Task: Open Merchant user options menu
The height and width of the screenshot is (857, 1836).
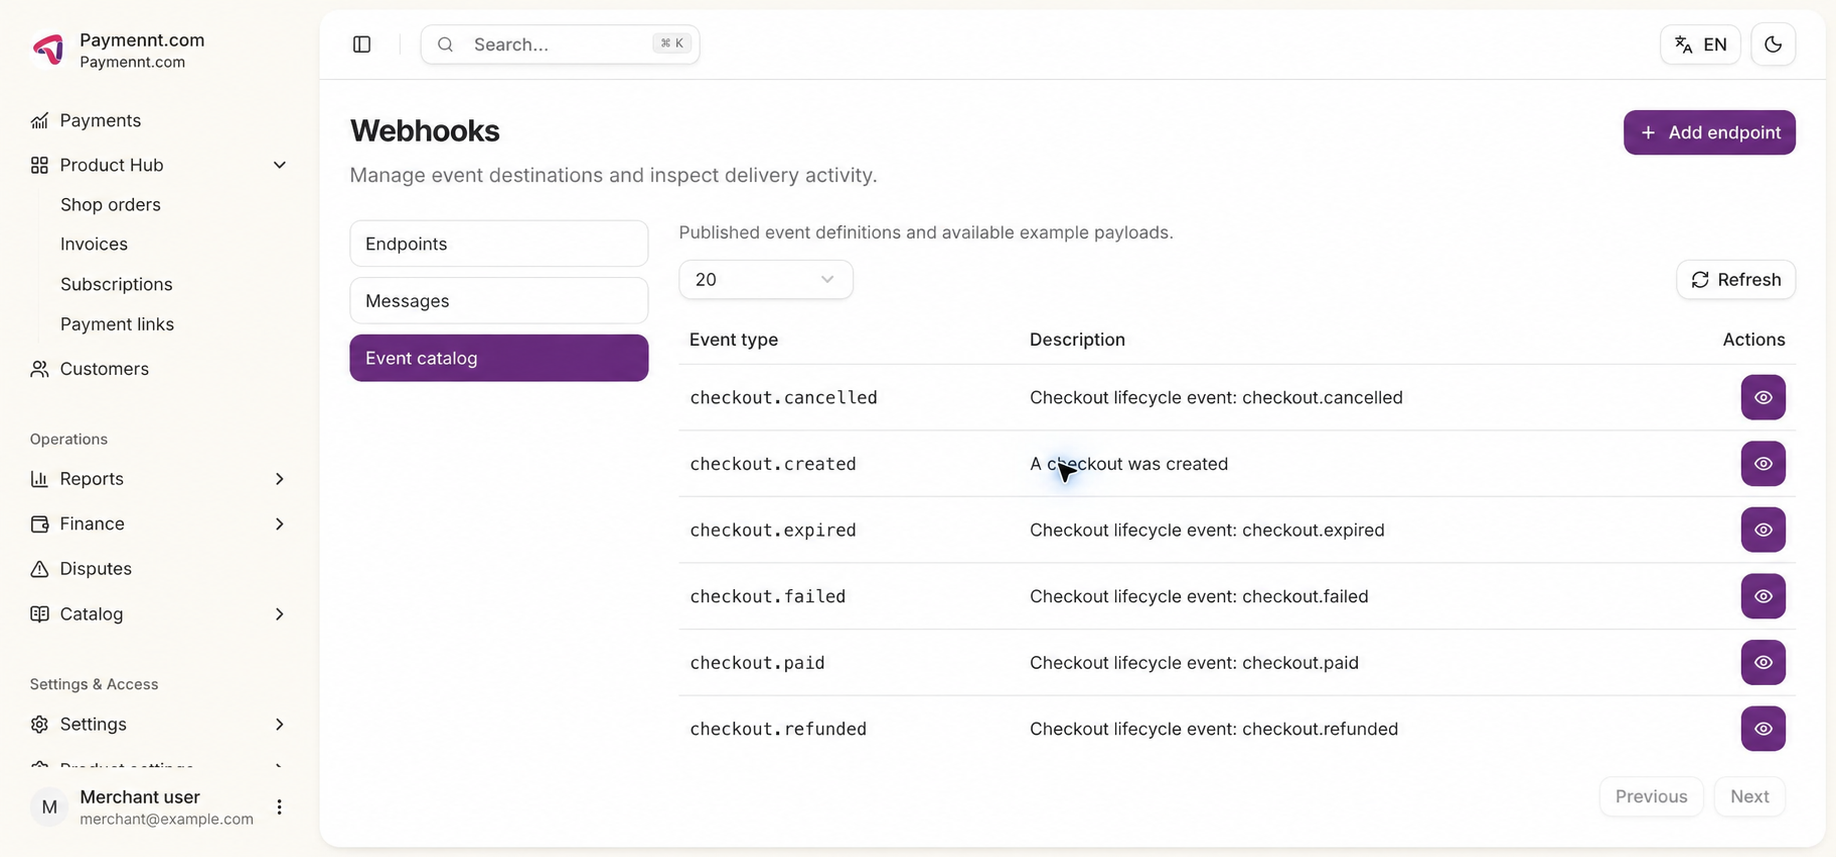Action: 279,807
